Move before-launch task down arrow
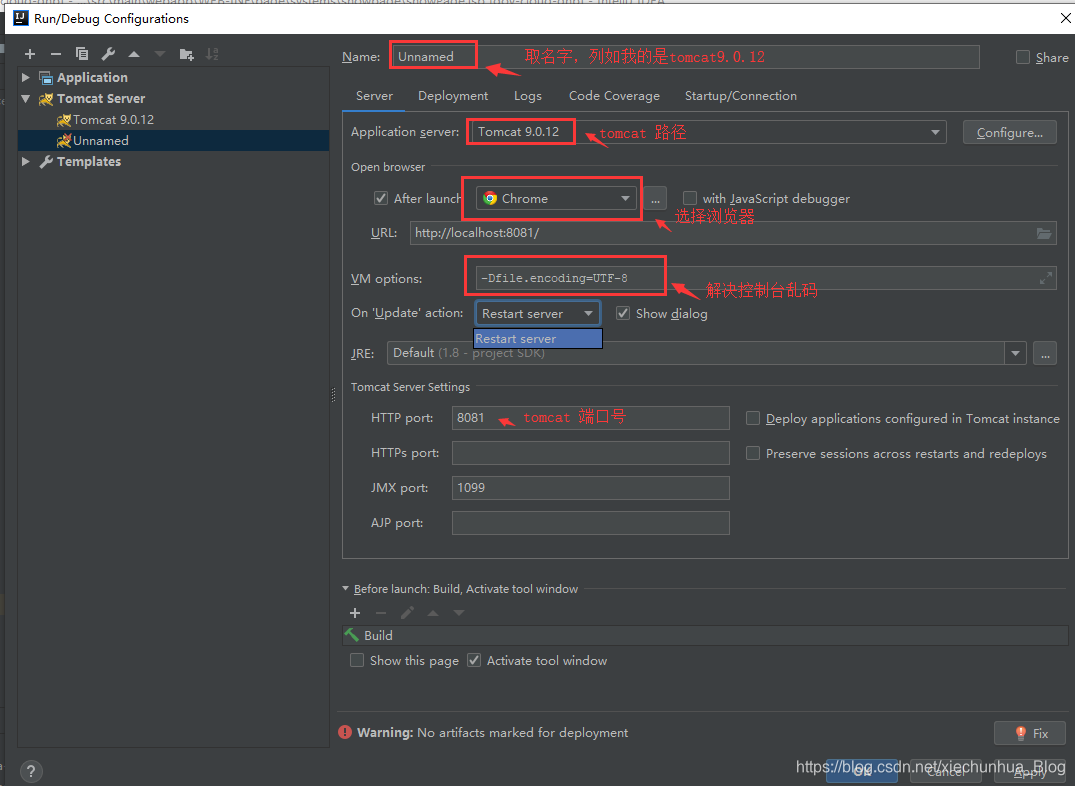 tap(459, 613)
